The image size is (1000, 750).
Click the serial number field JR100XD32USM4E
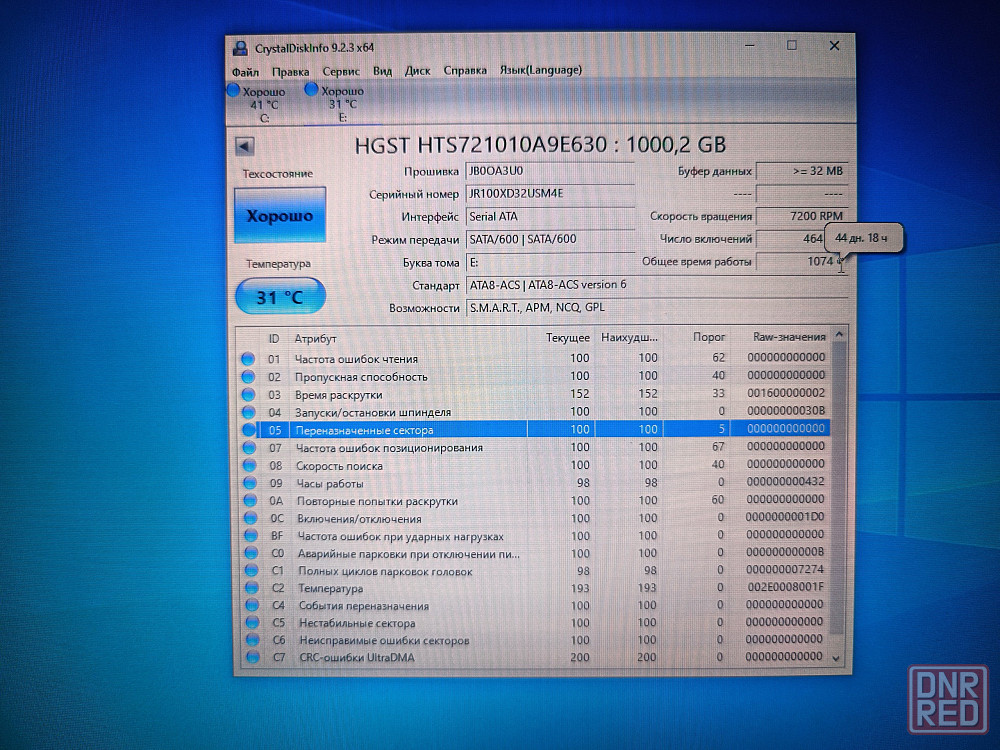pos(550,193)
